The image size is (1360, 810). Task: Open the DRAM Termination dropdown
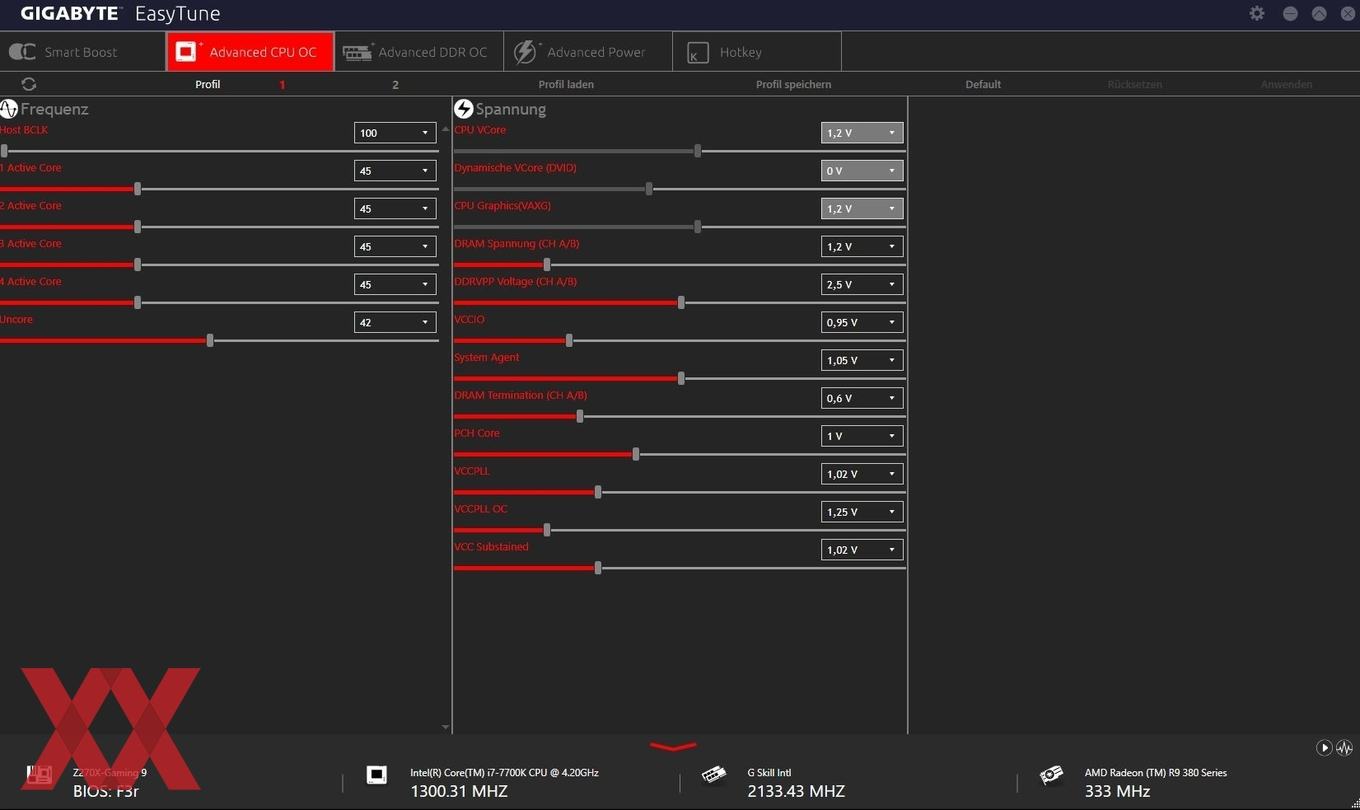[862, 398]
